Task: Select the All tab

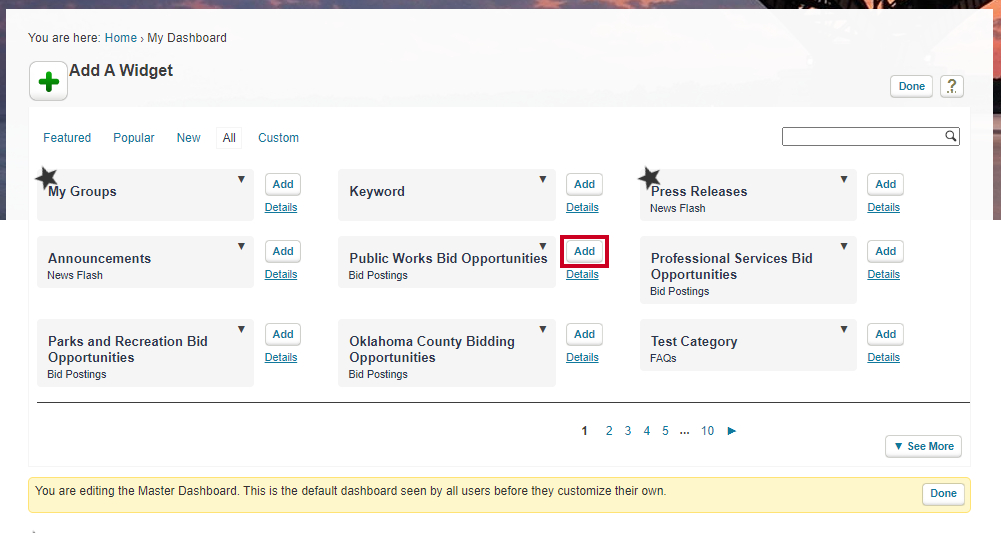Action: (229, 138)
